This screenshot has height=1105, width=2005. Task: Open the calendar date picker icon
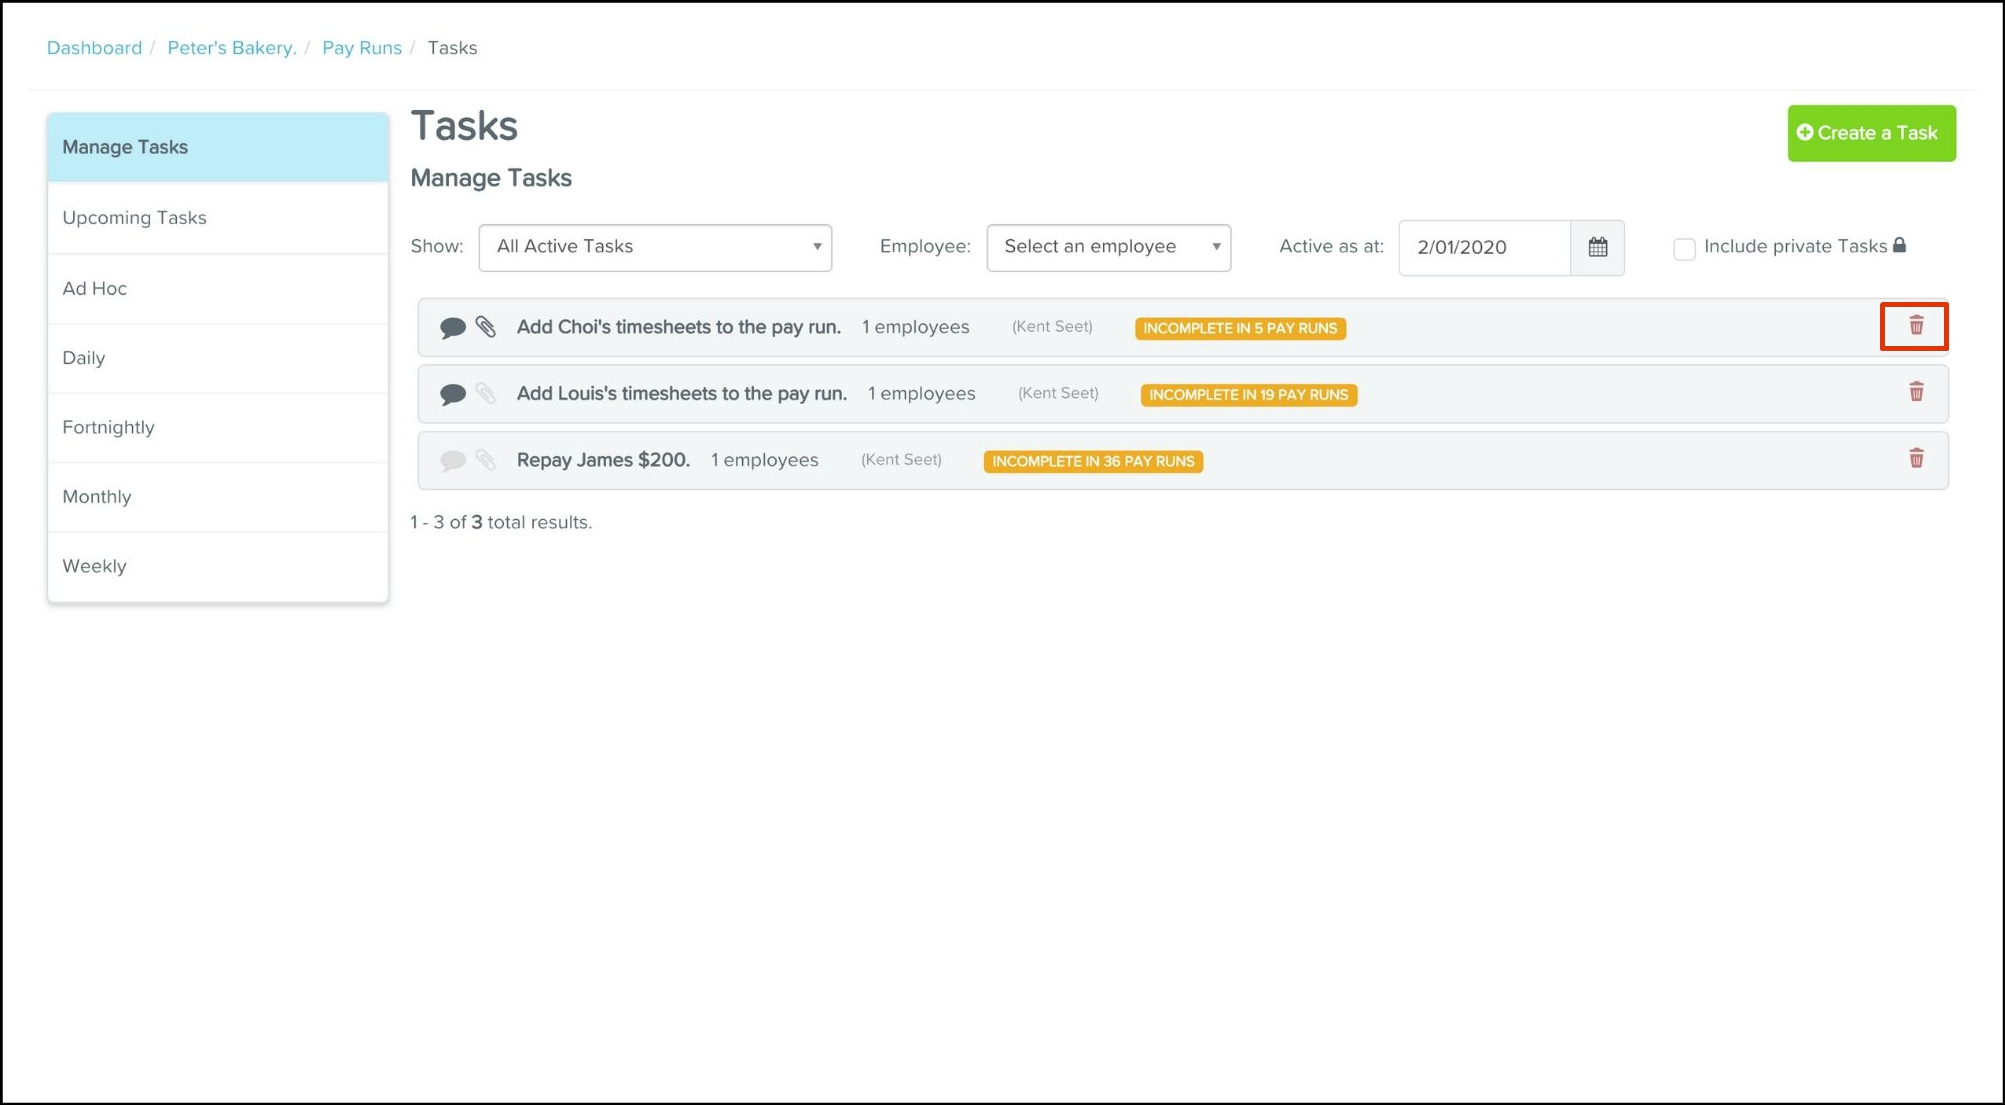[x=1597, y=247]
